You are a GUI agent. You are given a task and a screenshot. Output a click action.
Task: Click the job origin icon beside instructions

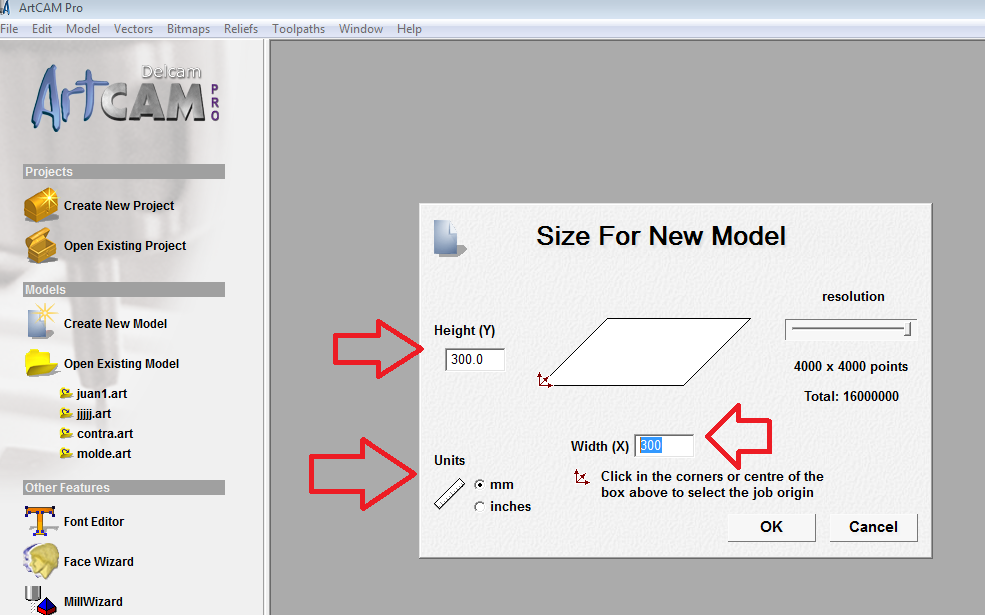coord(582,477)
